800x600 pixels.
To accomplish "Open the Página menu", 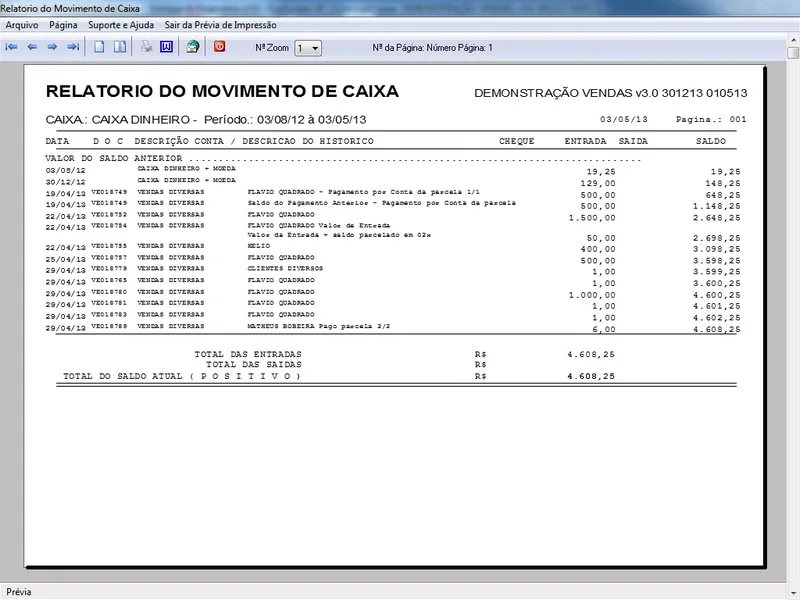I will 63,25.
